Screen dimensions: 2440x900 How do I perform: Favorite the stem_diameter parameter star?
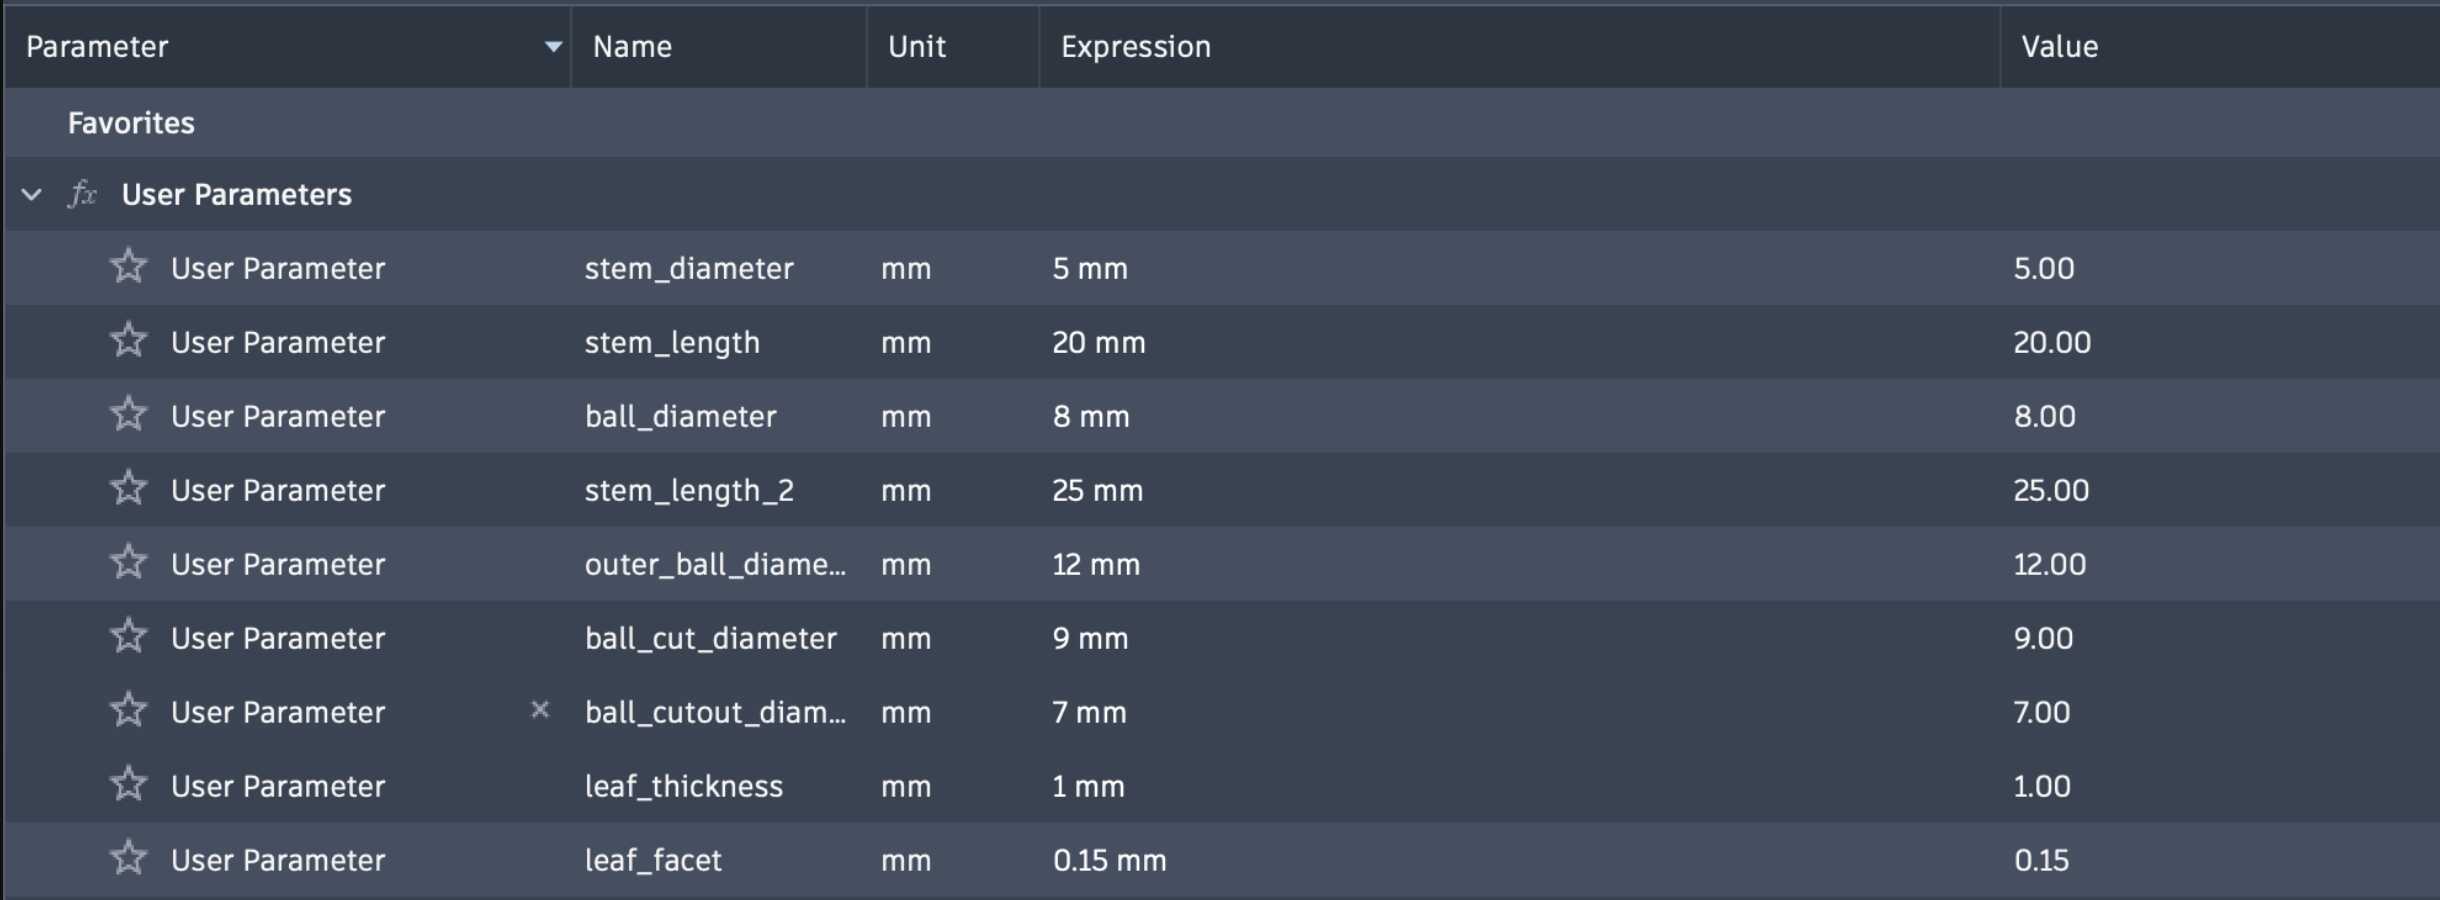tap(128, 266)
